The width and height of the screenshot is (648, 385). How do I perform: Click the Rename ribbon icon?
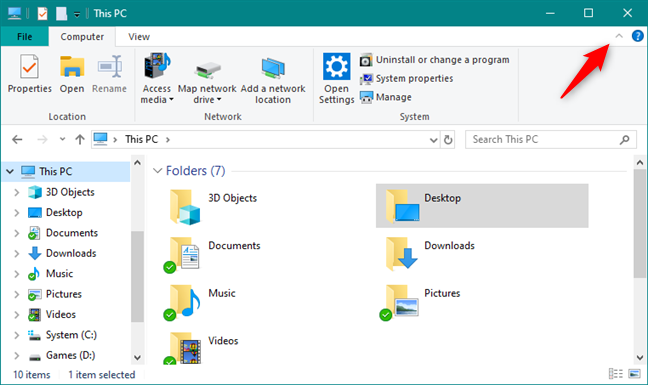tap(110, 67)
